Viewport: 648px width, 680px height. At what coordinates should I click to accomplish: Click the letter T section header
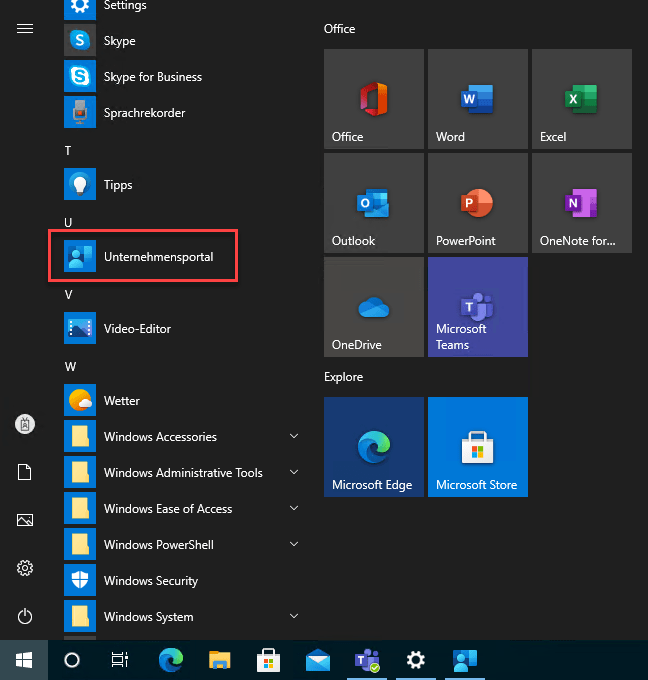(68, 151)
